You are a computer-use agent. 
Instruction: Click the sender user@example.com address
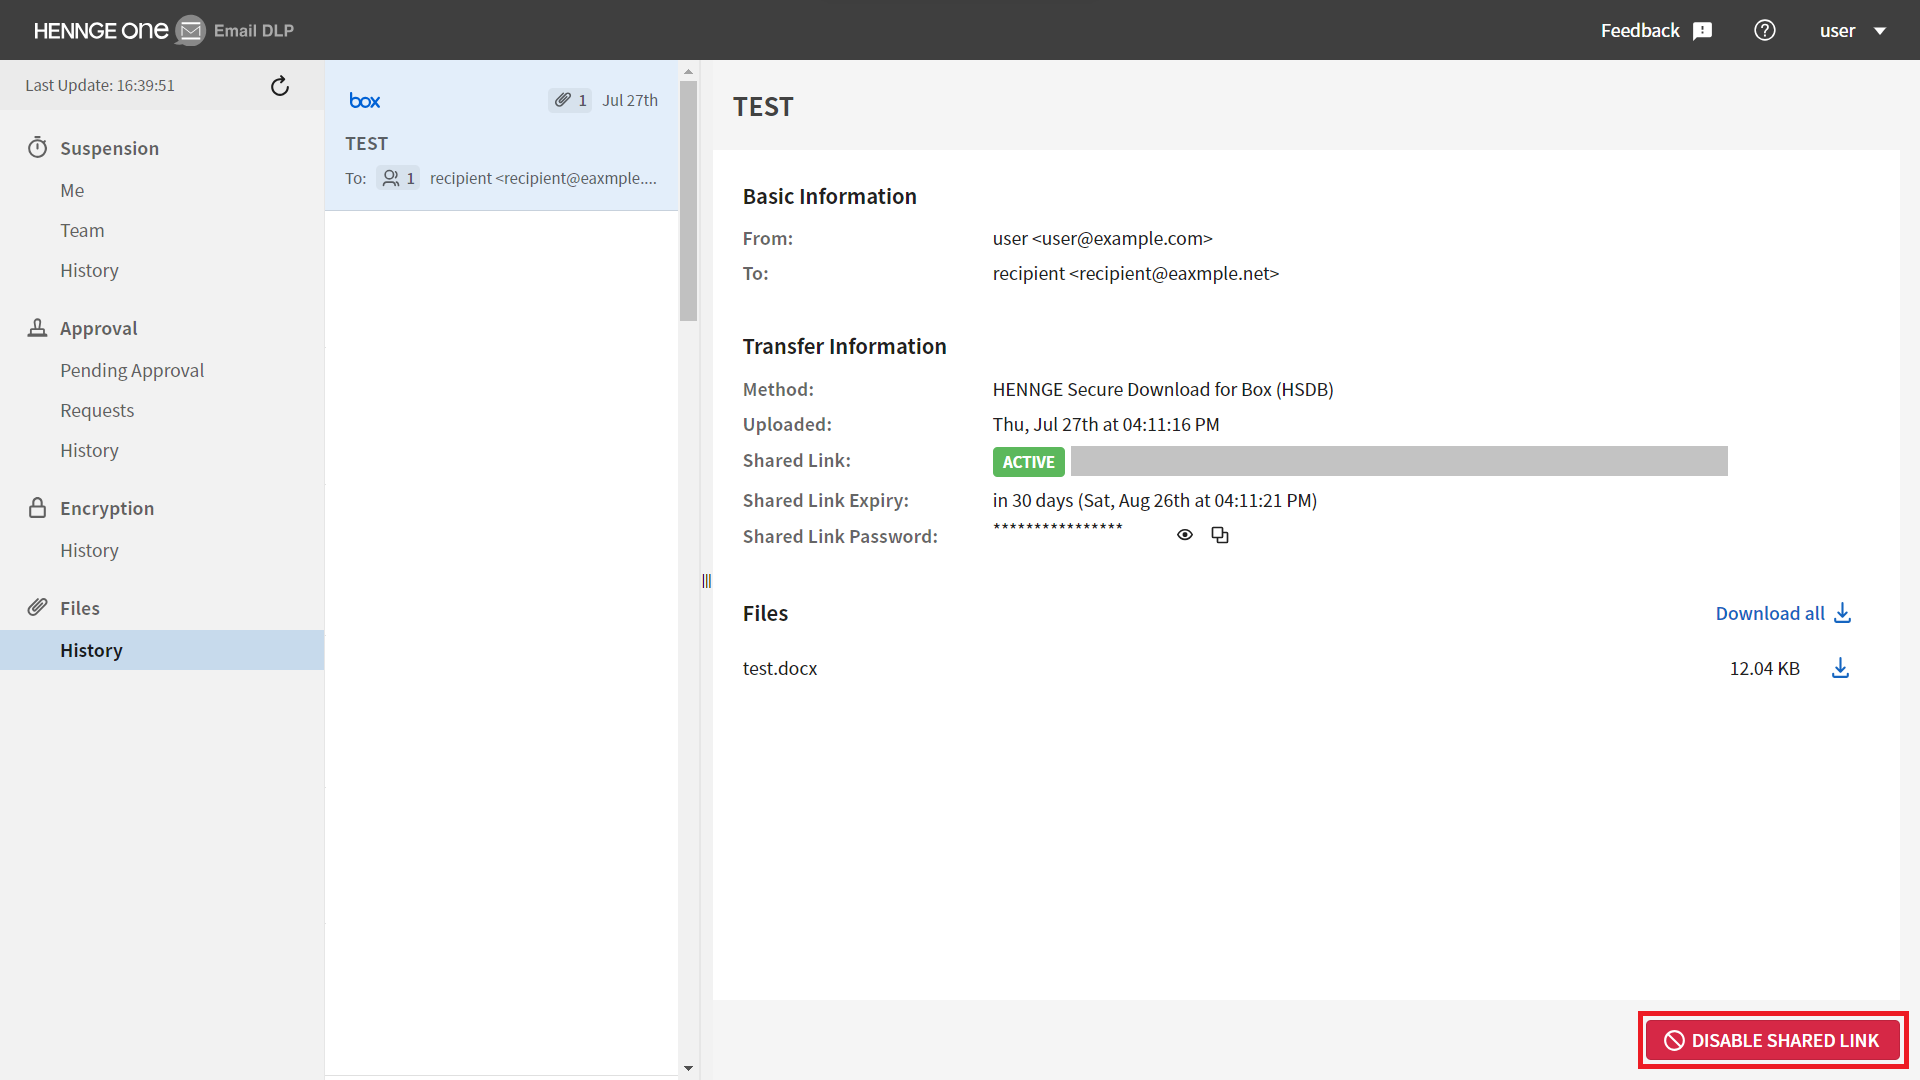1102,238
